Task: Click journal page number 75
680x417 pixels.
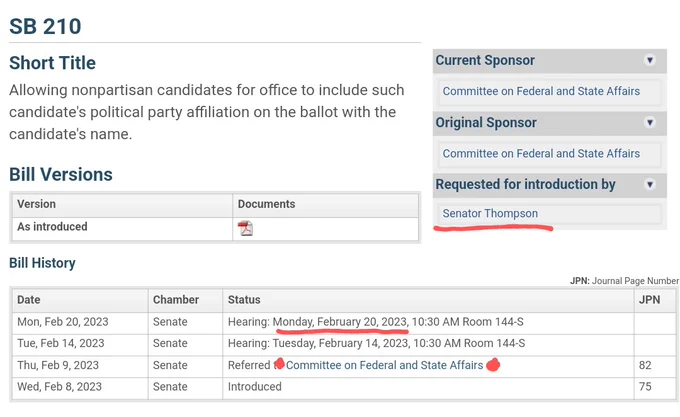Action: coord(645,387)
